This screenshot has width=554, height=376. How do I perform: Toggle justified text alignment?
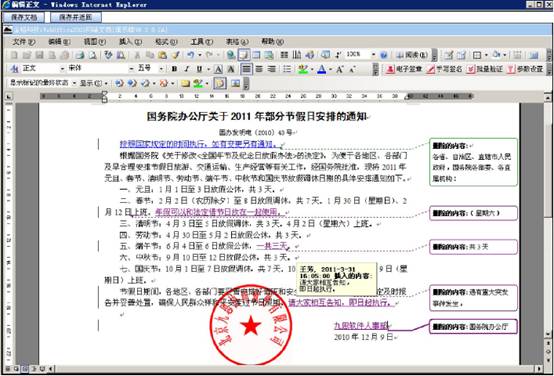tap(246, 69)
